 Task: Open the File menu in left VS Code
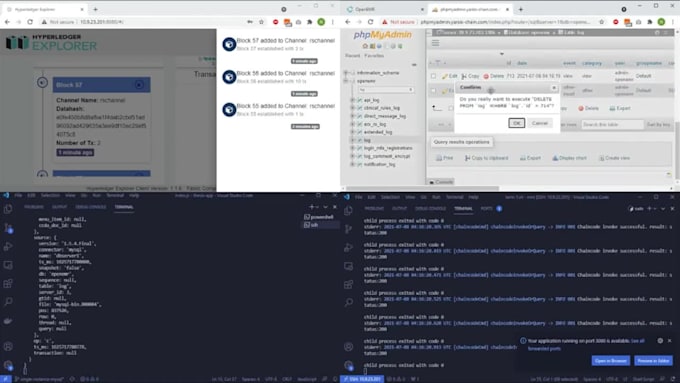tap(18, 196)
